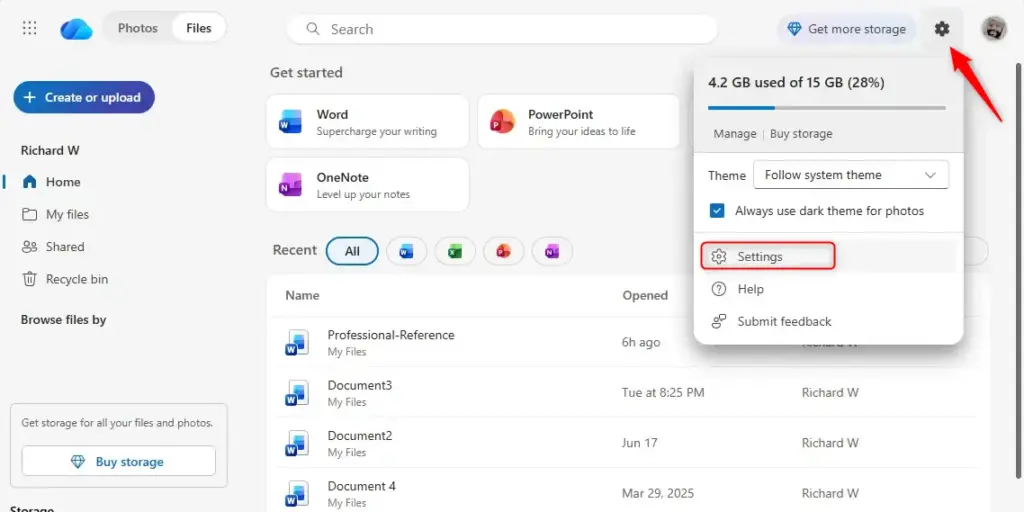Viewport: 1024px width, 512px height.
Task: Open the PowerPoint Bring your ideas card
Action: [579, 121]
